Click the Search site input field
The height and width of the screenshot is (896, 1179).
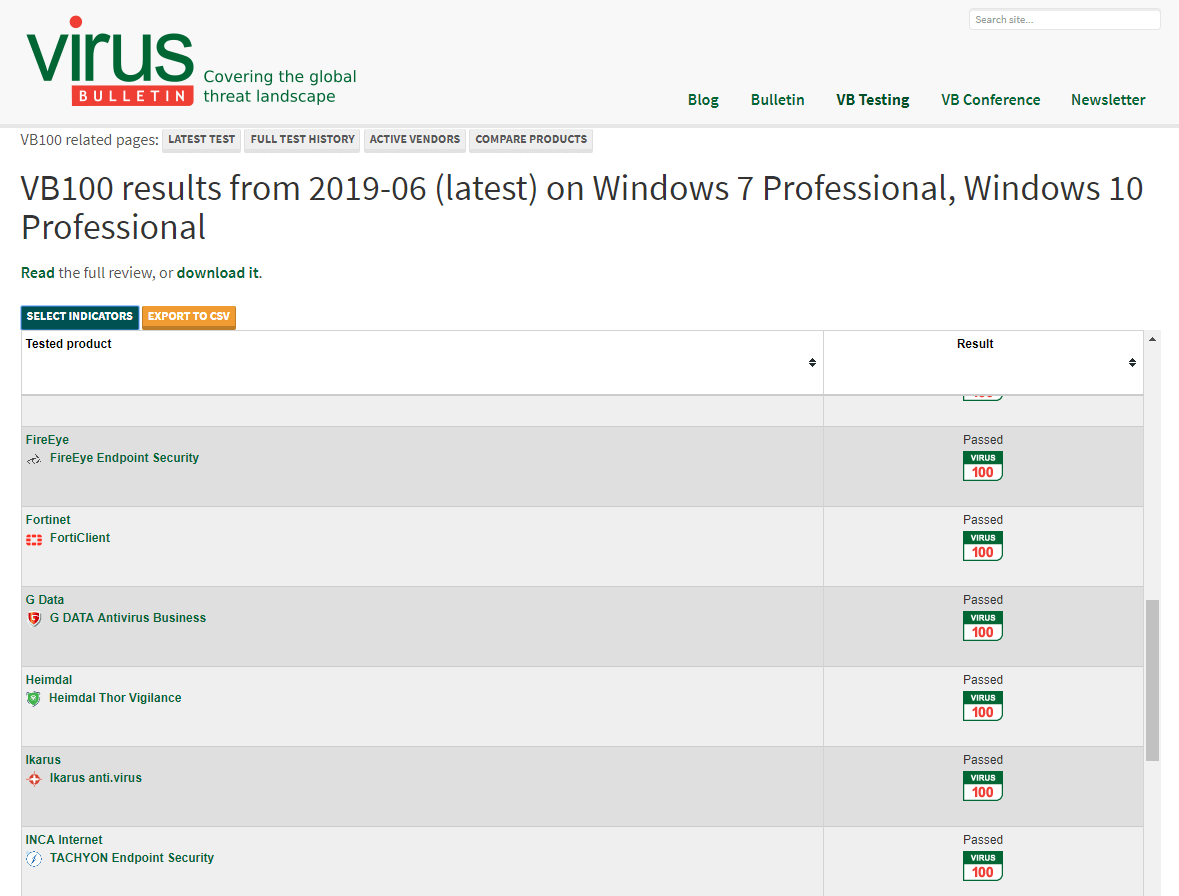pyautogui.click(x=1064, y=20)
